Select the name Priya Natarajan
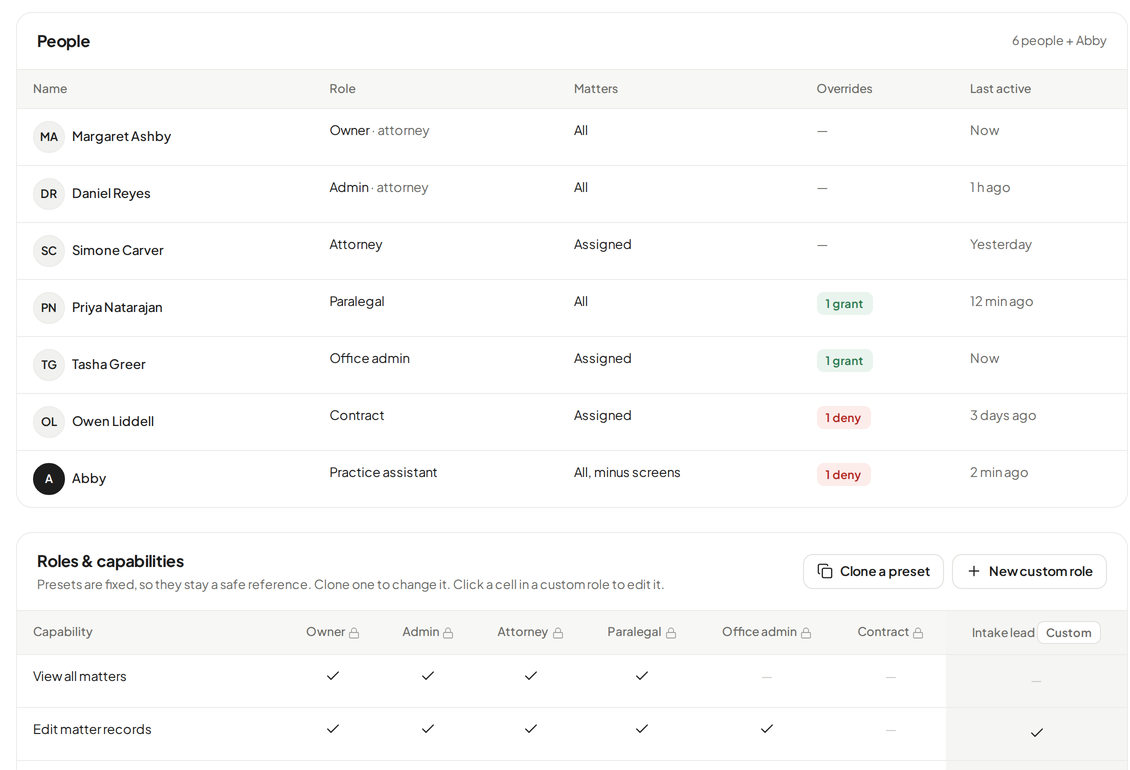The width and height of the screenshot is (1130, 770). coord(117,307)
